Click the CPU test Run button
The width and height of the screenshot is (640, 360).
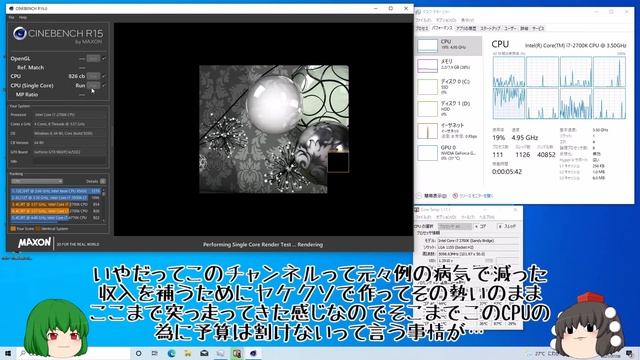93,76
